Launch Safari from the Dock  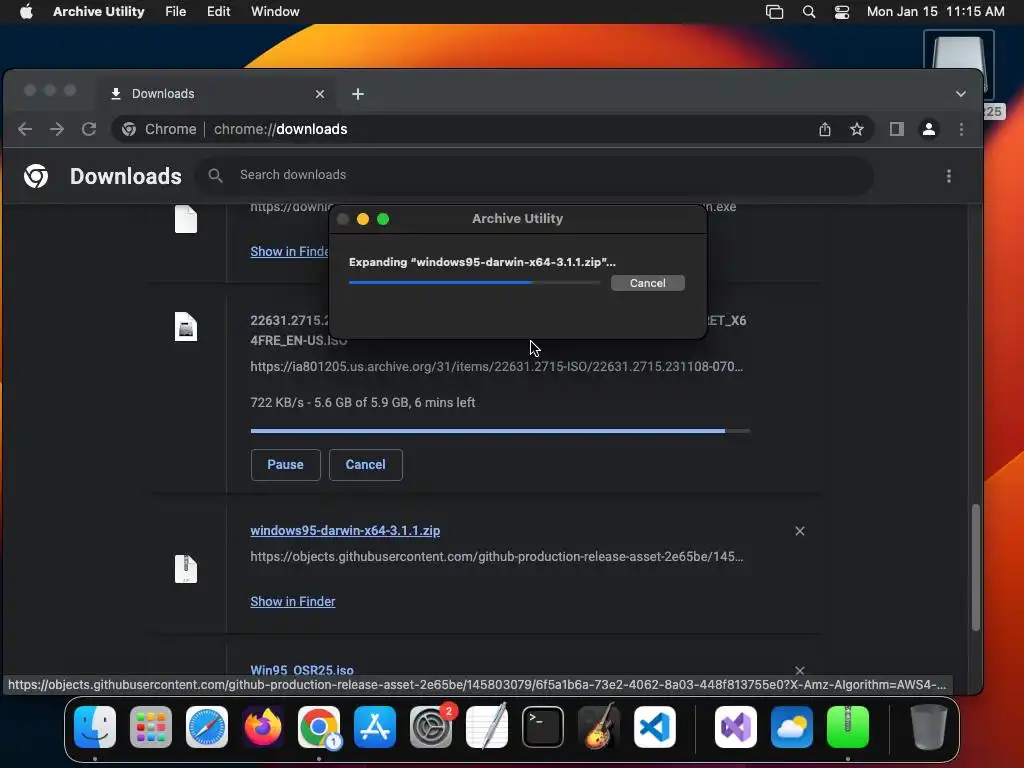point(207,727)
